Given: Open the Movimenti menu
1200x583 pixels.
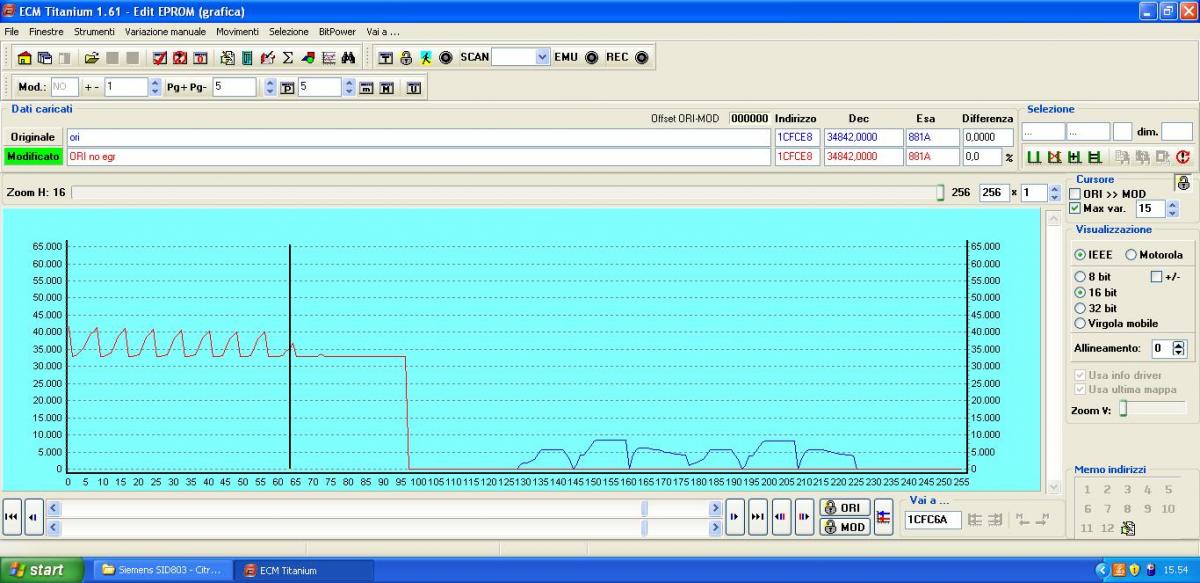Looking at the screenshot, I should [x=237, y=32].
